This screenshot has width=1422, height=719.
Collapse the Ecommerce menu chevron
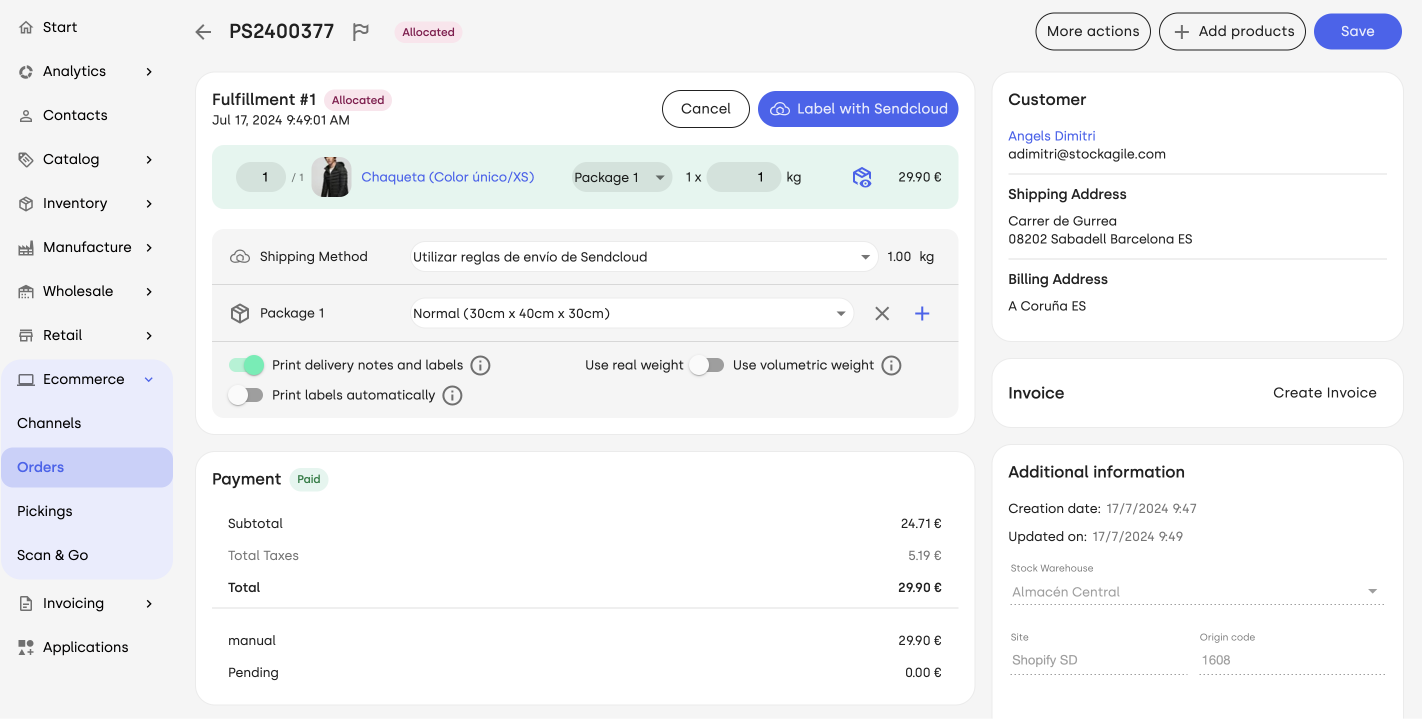pyautogui.click(x=149, y=379)
